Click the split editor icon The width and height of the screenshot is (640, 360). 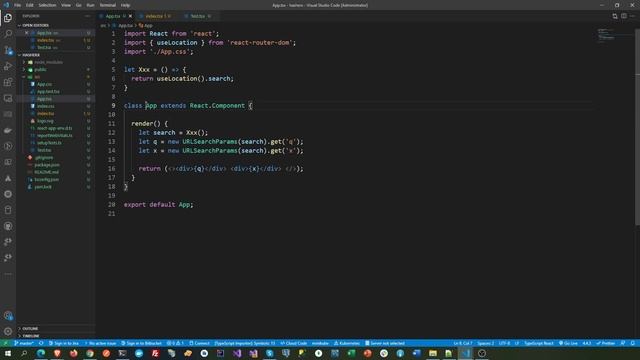624,16
